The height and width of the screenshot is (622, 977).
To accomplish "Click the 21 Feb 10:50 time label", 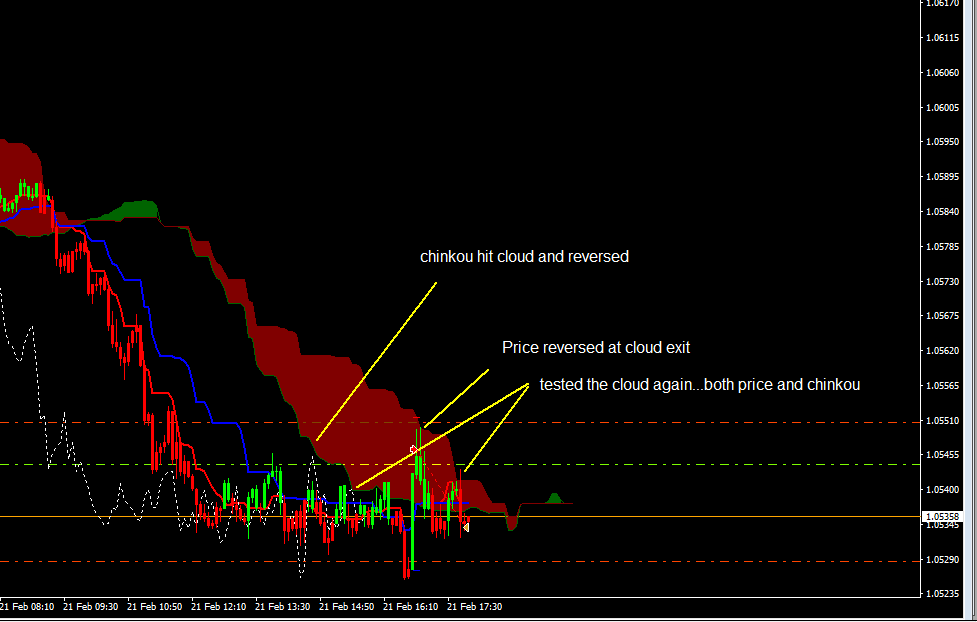I will click(x=155, y=606).
